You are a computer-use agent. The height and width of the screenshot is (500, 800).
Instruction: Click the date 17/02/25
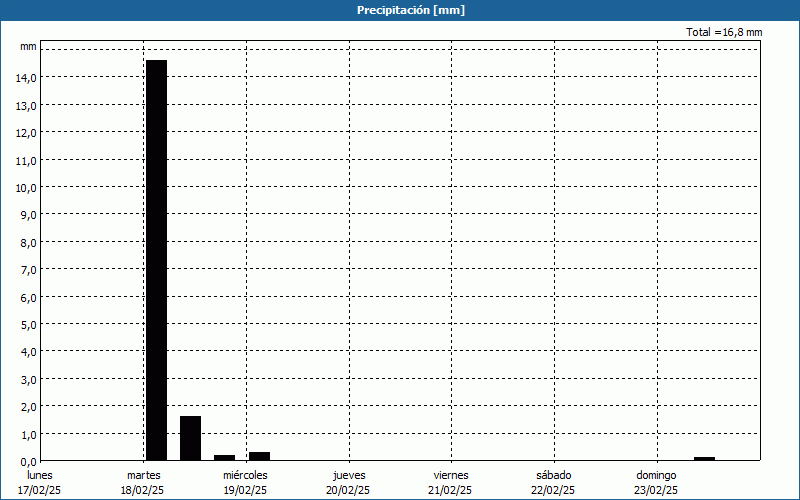click(39, 490)
